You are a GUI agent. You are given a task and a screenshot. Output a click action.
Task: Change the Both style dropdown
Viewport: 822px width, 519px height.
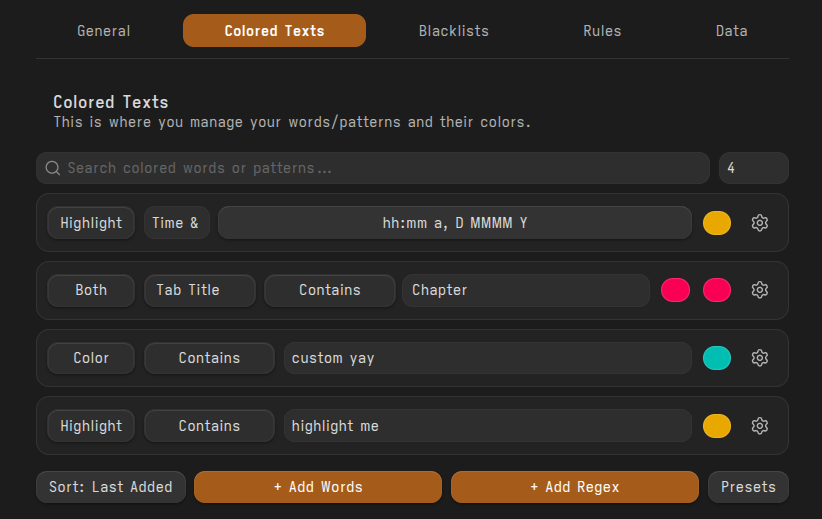pyautogui.click(x=91, y=290)
